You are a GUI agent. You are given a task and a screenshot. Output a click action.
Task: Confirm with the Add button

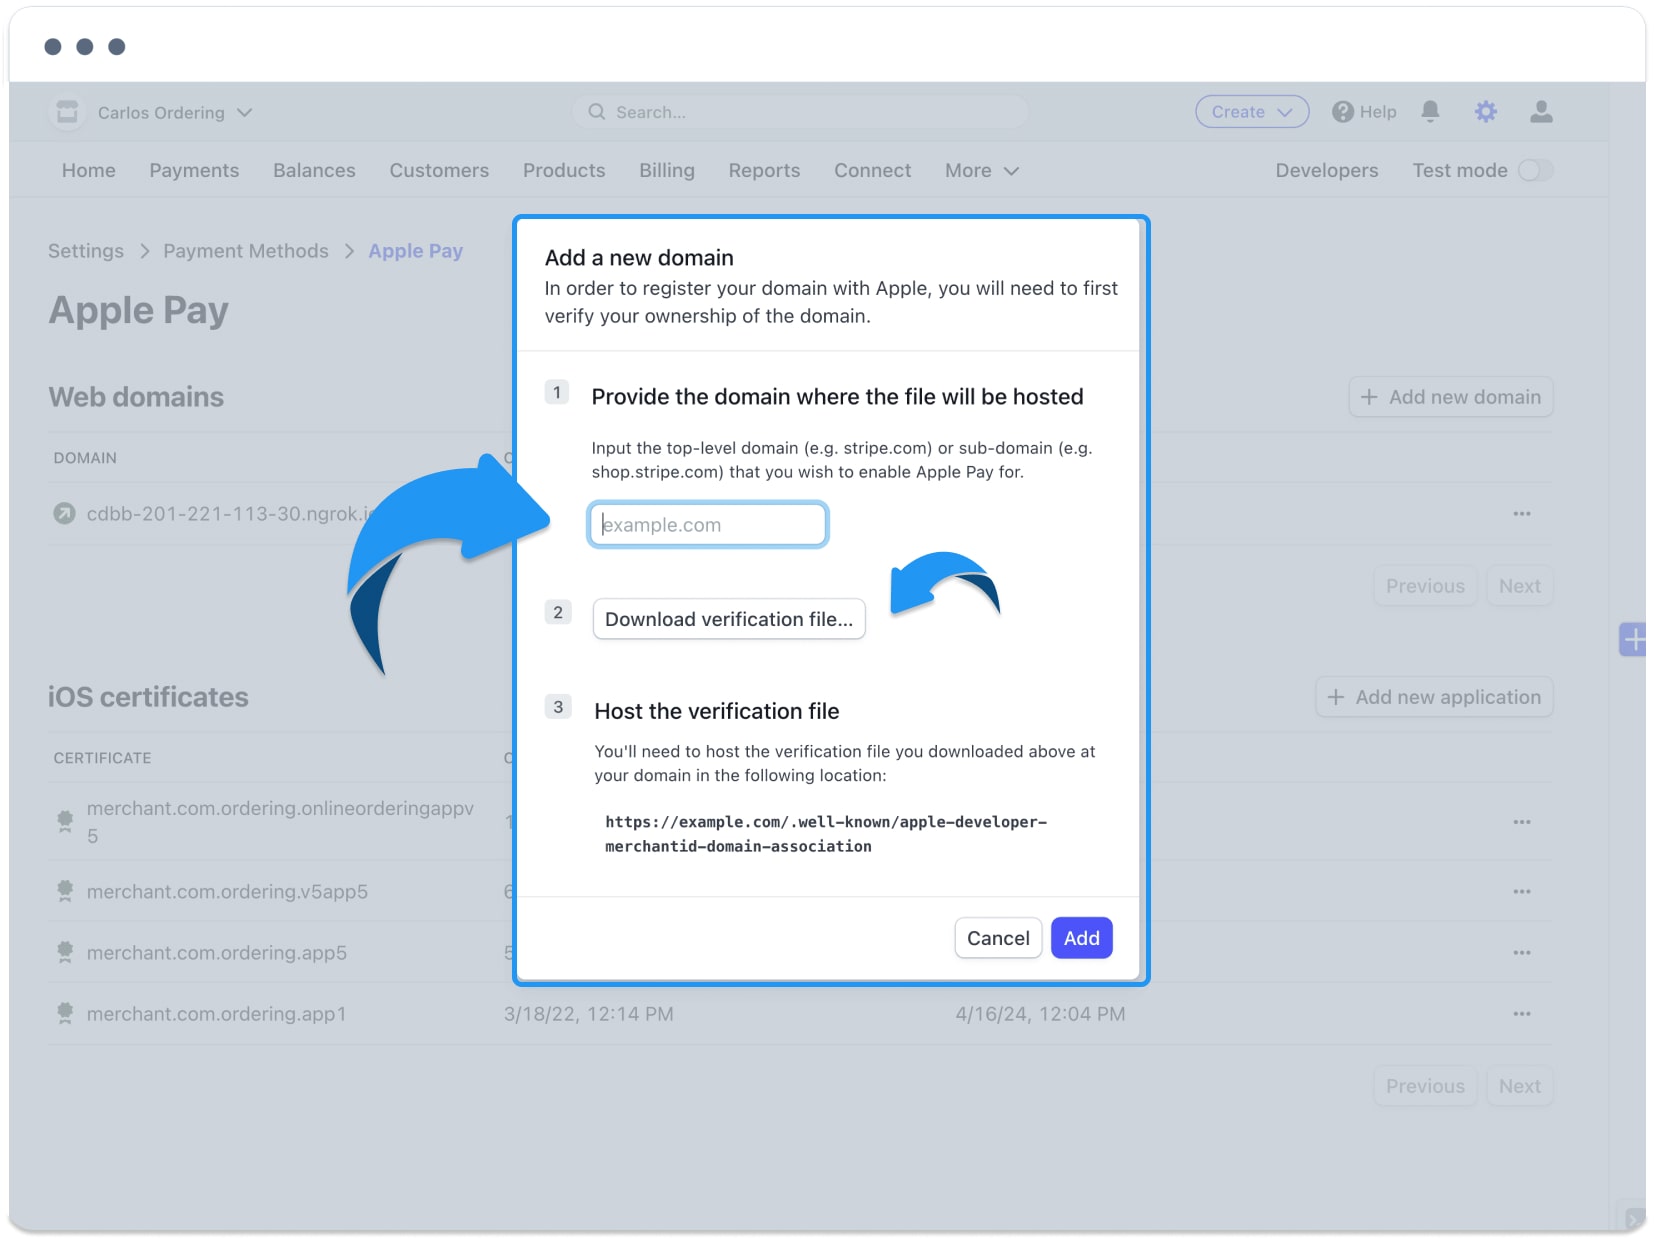(x=1082, y=938)
